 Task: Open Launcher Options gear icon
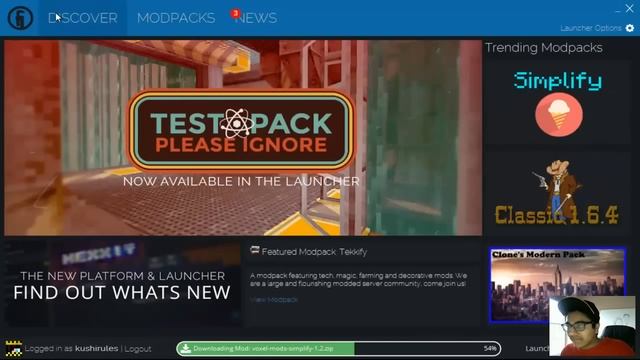[x=630, y=28]
